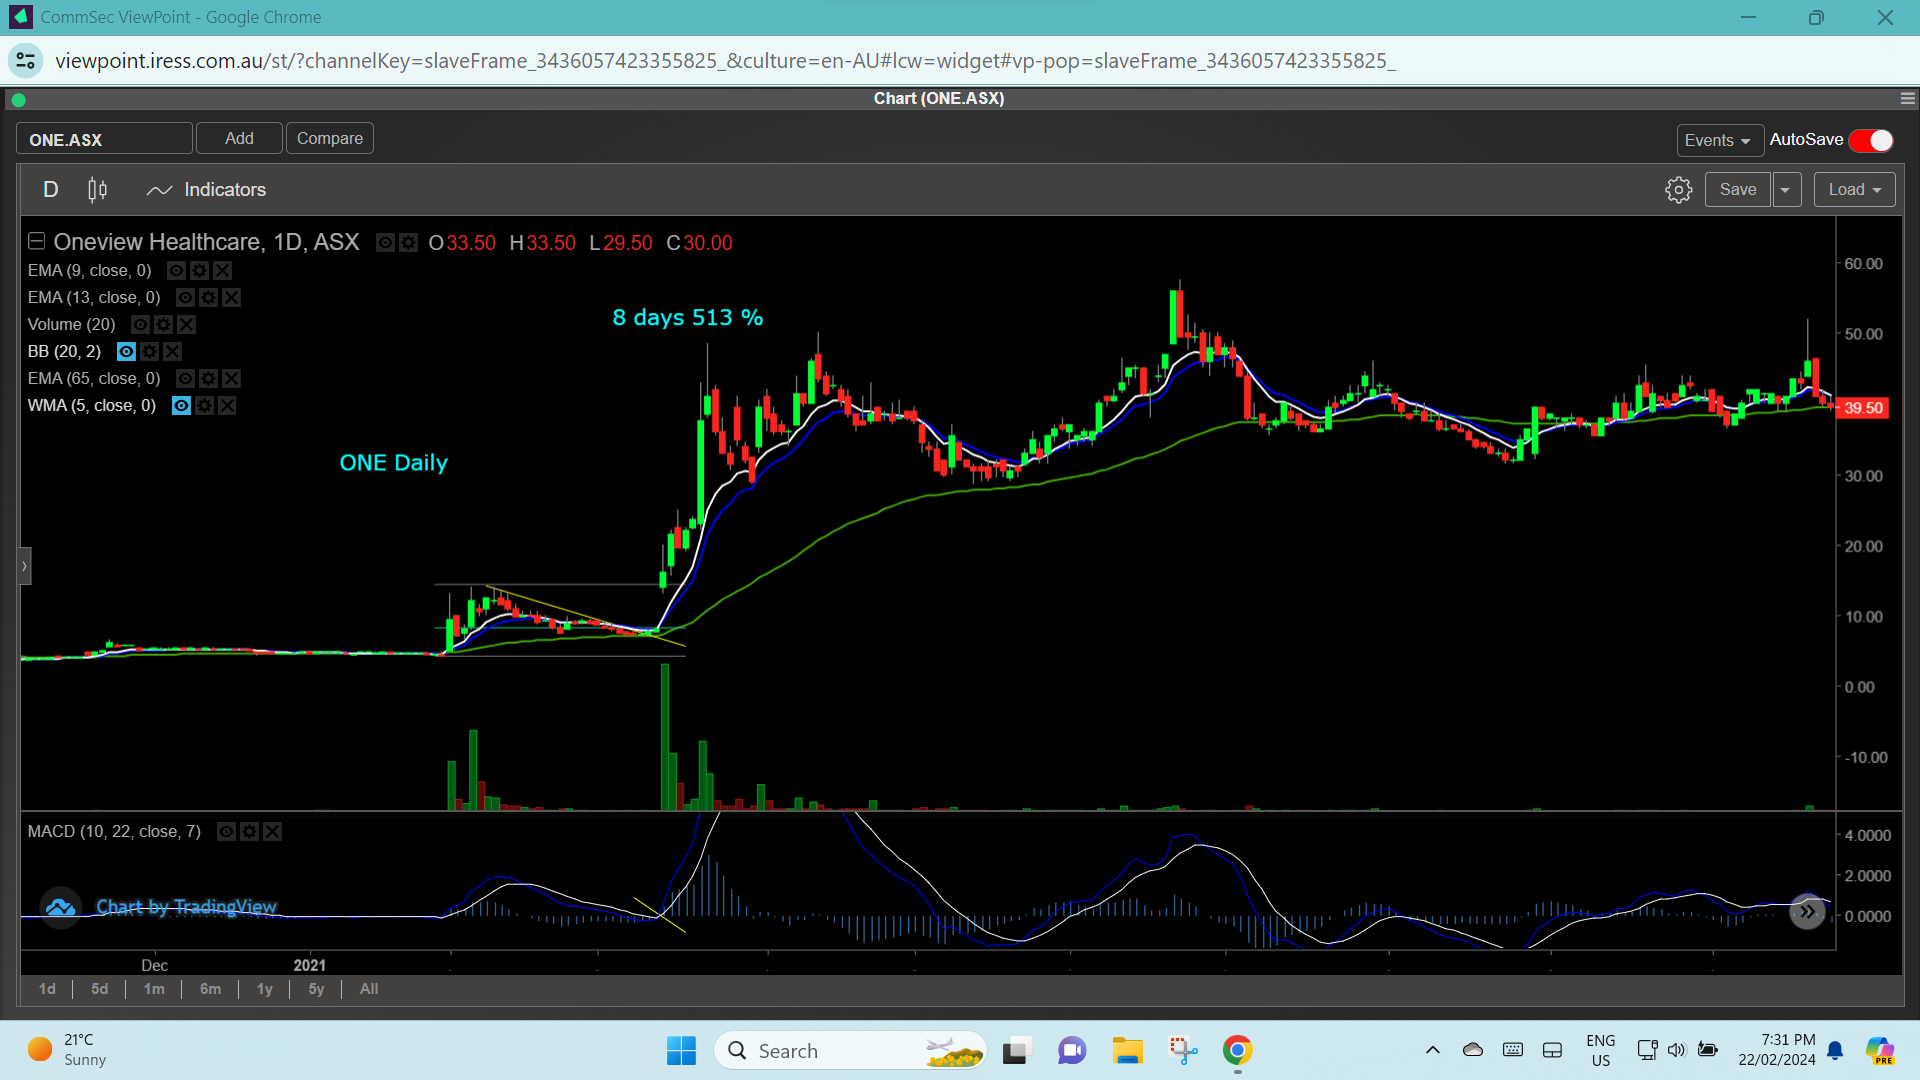This screenshot has height=1080, width=1920.
Task: Expand left drawing toolbar handle
Action: (25, 566)
